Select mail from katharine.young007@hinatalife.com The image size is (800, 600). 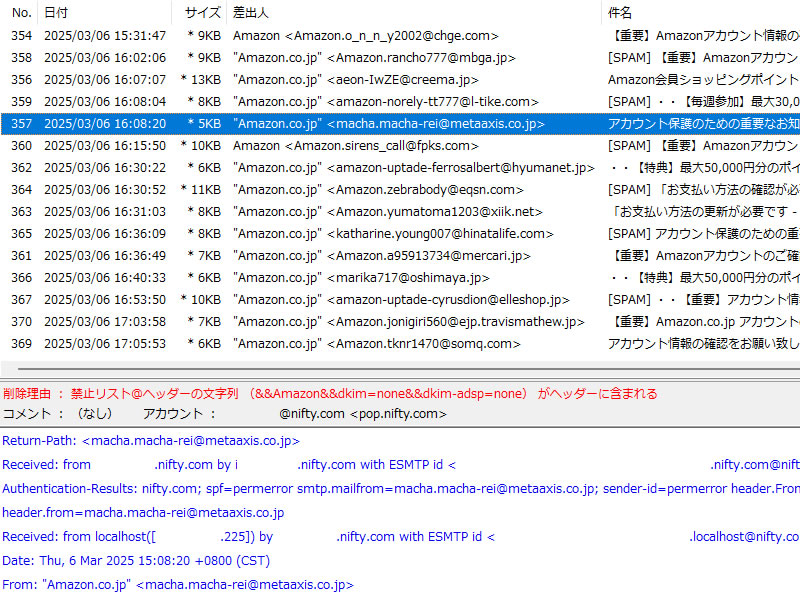point(400,233)
